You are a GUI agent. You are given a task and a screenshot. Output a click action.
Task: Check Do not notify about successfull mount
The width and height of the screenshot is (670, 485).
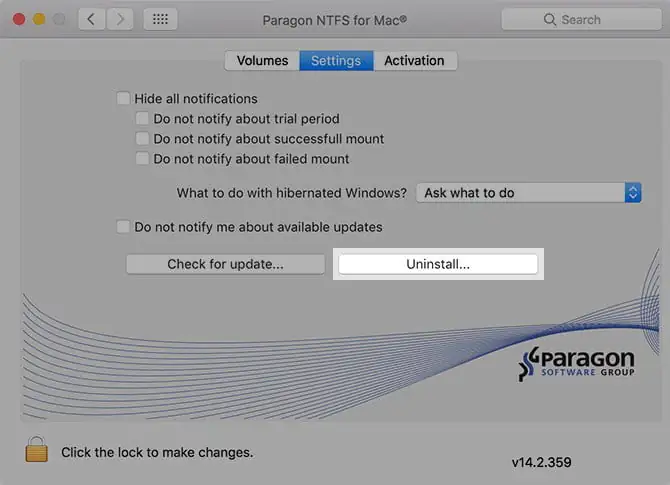point(142,138)
